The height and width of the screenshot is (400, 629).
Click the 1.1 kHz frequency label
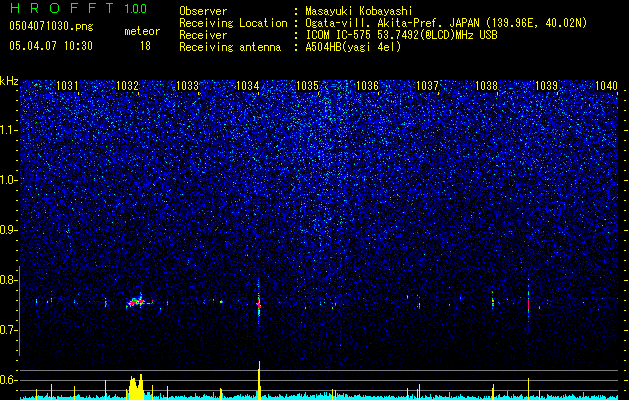pyautogui.click(x=9, y=130)
